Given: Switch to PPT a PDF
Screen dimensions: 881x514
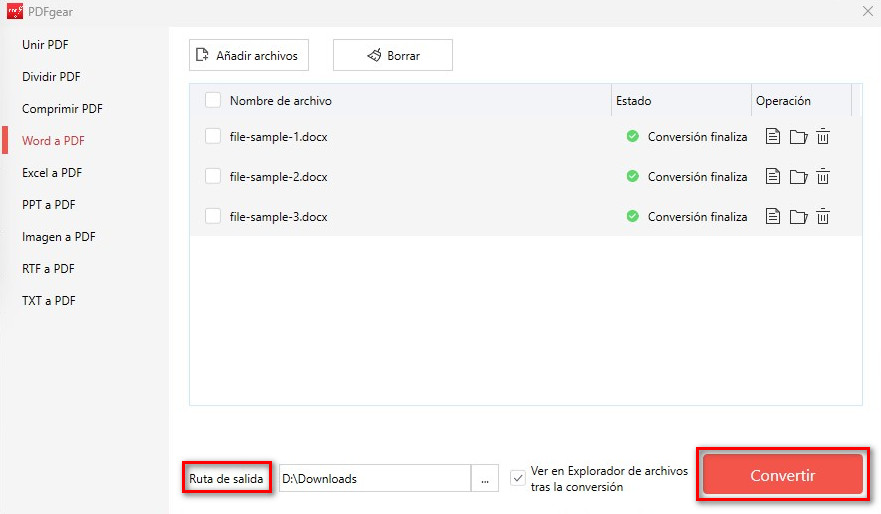Looking at the screenshot, I should (x=49, y=204).
